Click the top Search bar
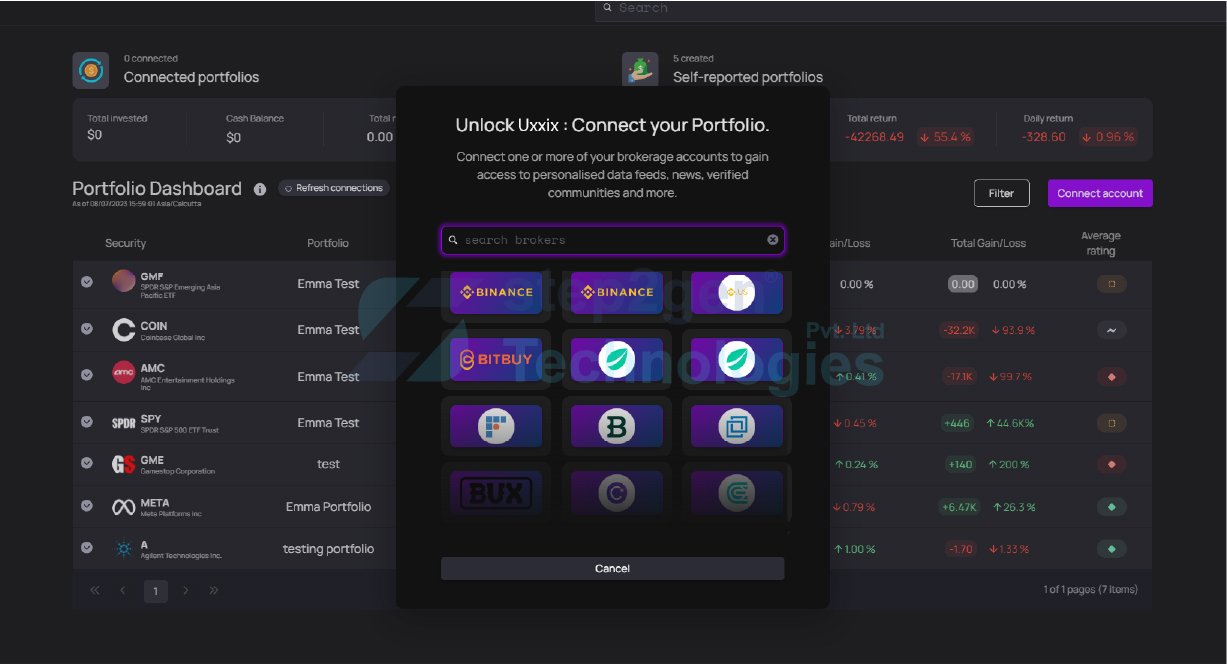 tap(910, 9)
